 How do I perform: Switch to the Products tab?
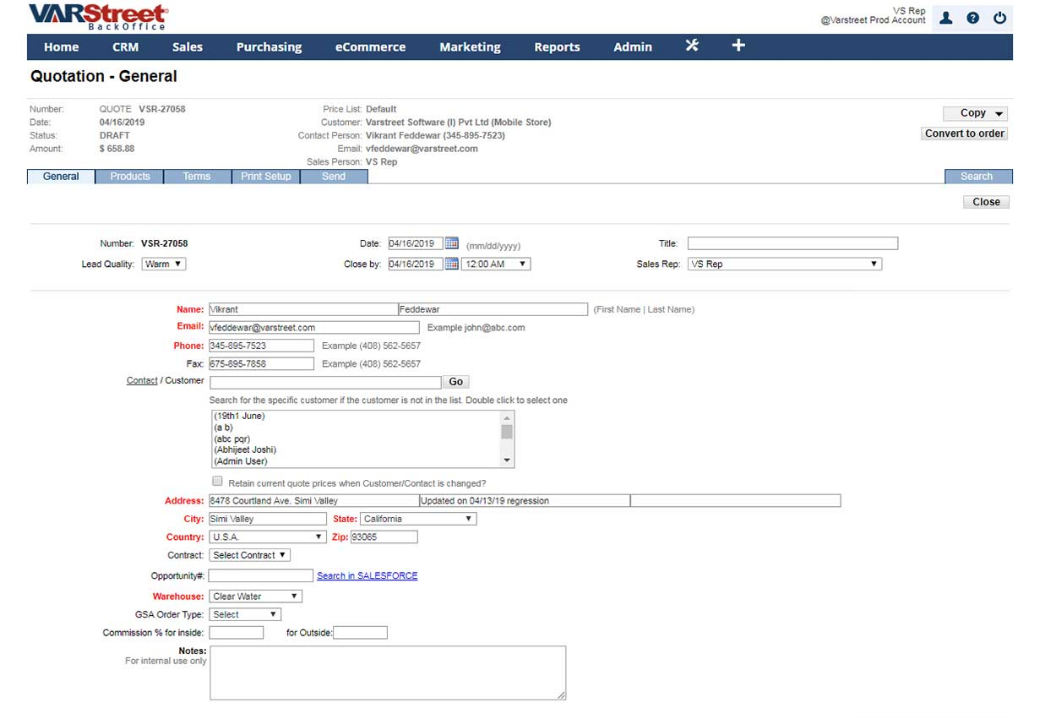(x=131, y=176)
